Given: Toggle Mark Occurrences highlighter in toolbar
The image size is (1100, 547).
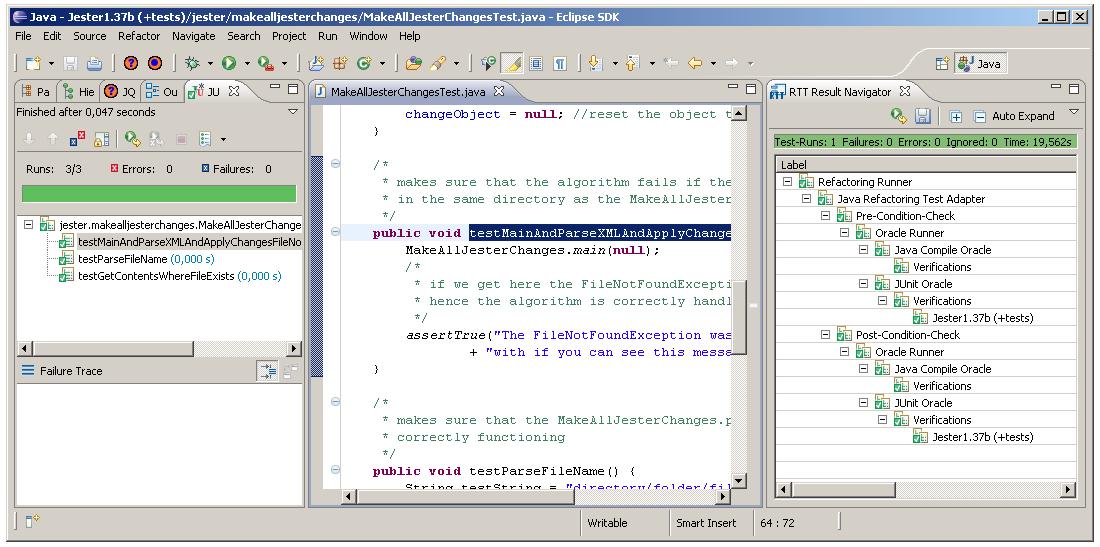Looking at the screenshot, I should (512, 62).
